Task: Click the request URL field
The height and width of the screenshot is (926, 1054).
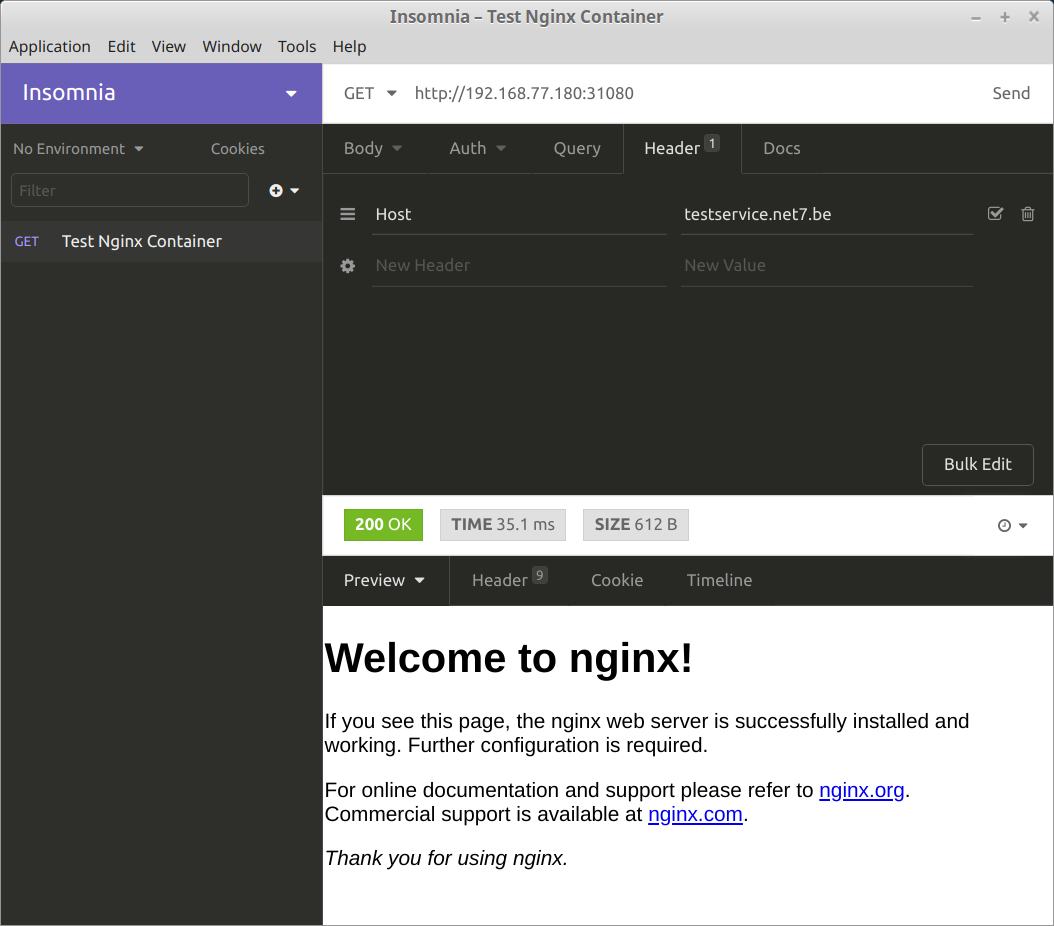Action: coord(692,93)
